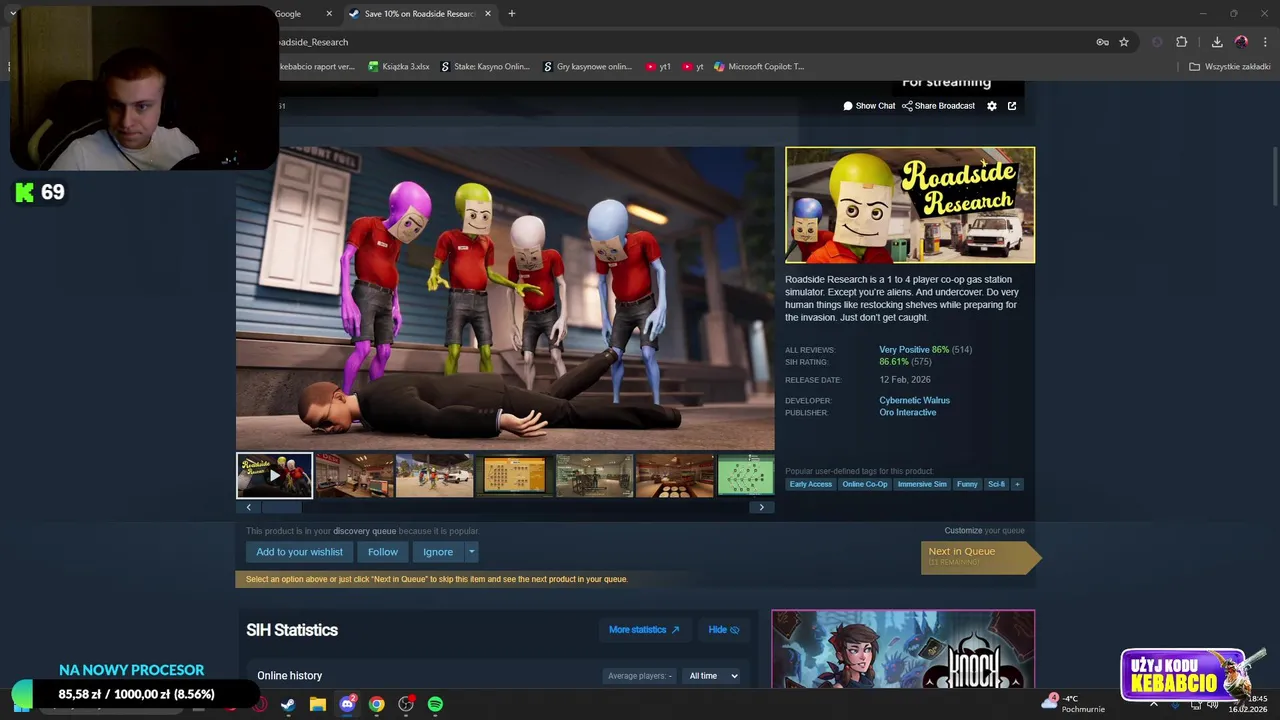Image resolution: width=1280 pixels, height=720 pixels.
Task: Open the Chrome profile avatar
Action: point(1241,42)
